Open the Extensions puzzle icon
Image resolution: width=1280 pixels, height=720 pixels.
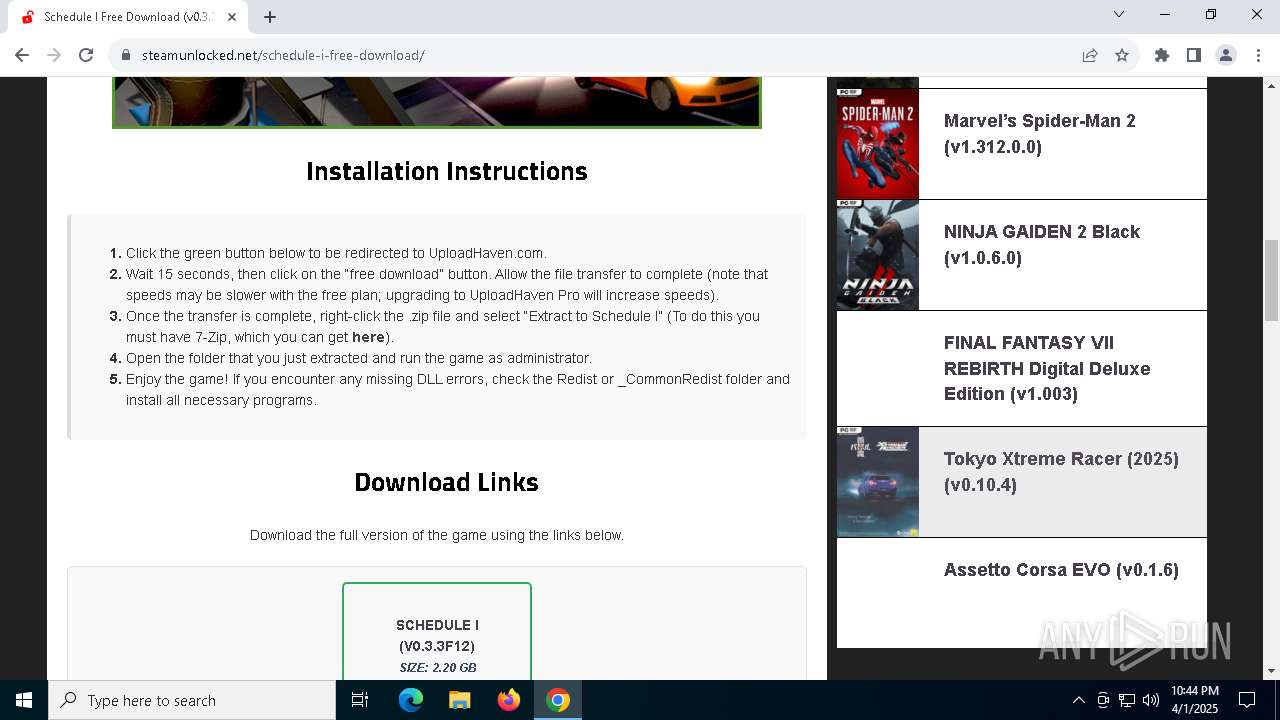[x=1162, y=55]
